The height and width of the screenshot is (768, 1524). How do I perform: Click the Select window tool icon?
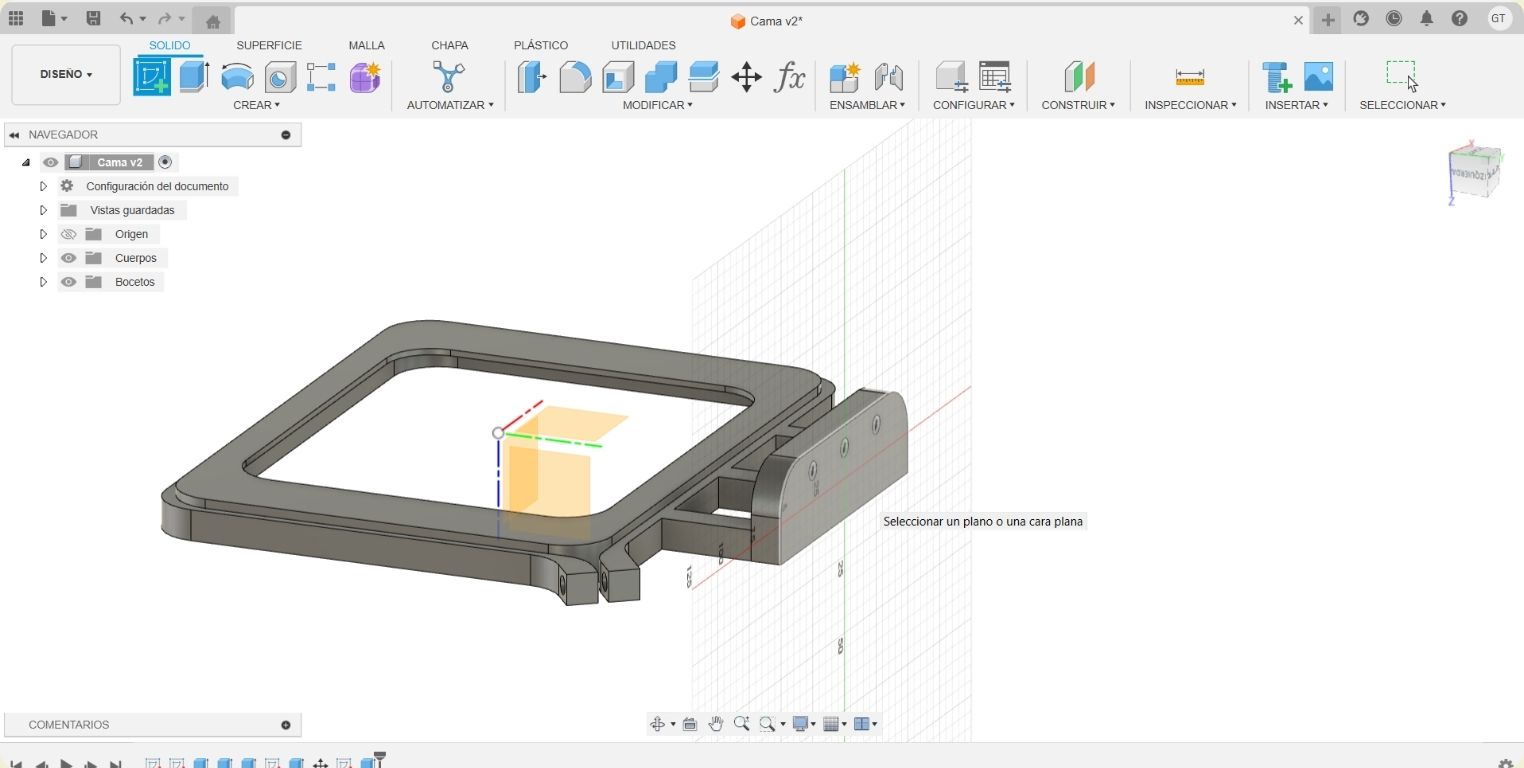(x=1402, y=77)
